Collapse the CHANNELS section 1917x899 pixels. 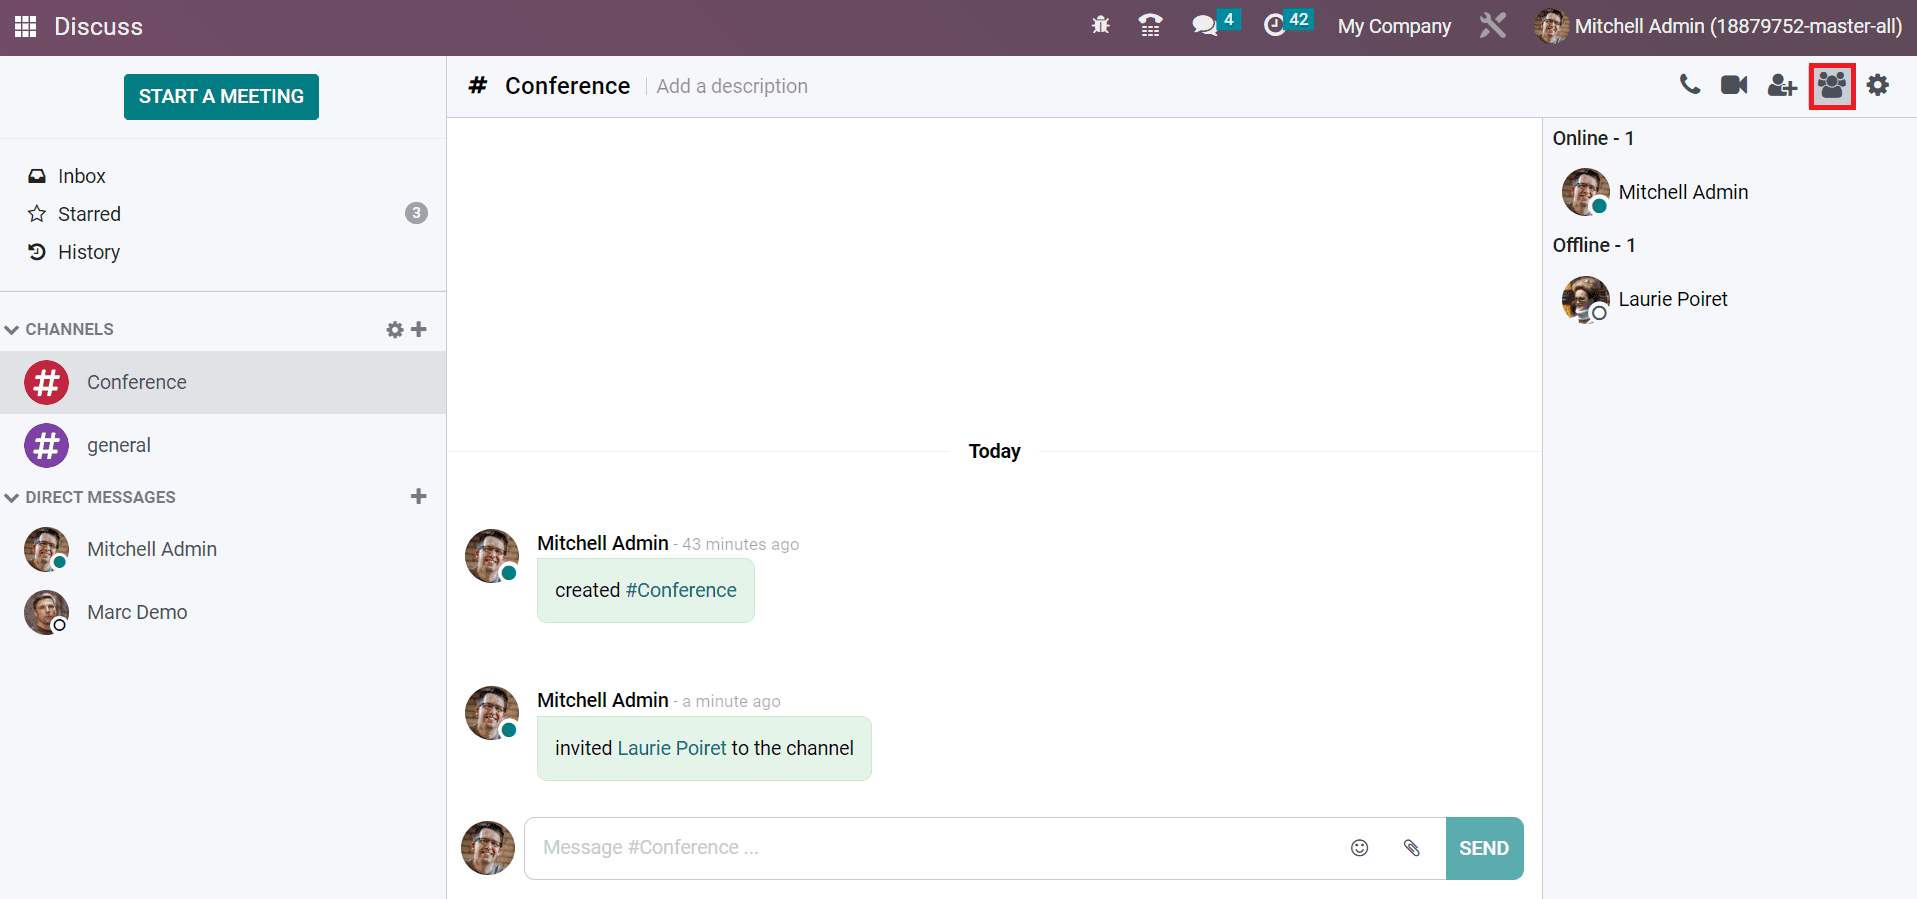pos(60,329)
